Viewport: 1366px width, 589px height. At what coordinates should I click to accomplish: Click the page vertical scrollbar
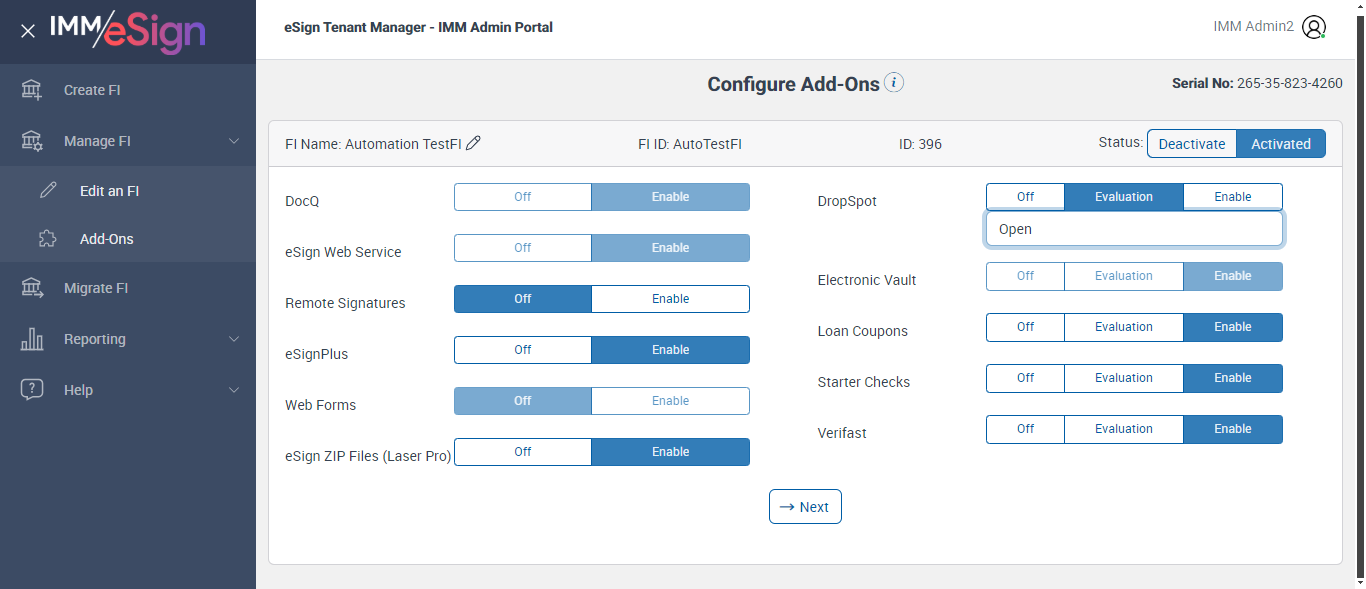(1359, 300)
